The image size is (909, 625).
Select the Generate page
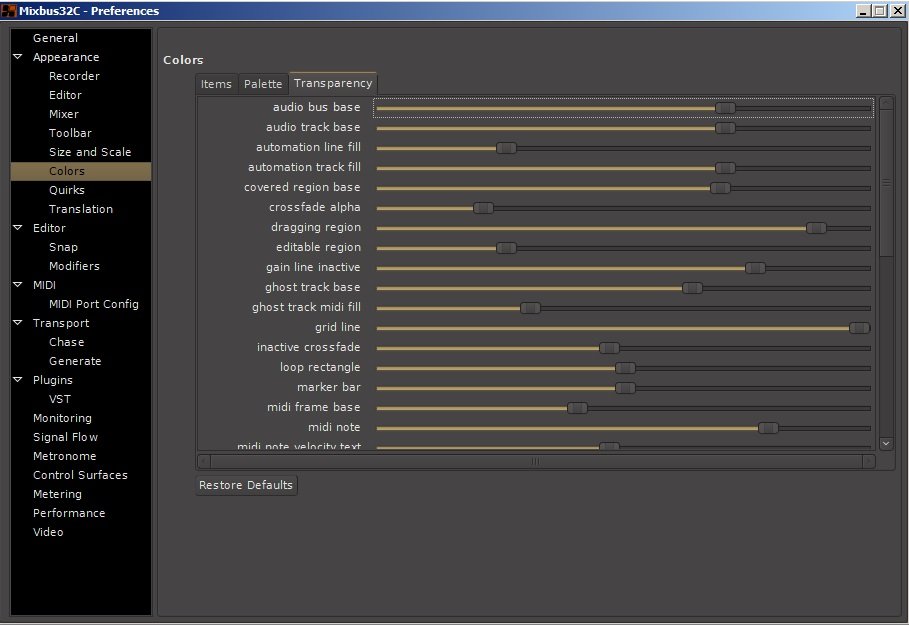click(75, 361)
